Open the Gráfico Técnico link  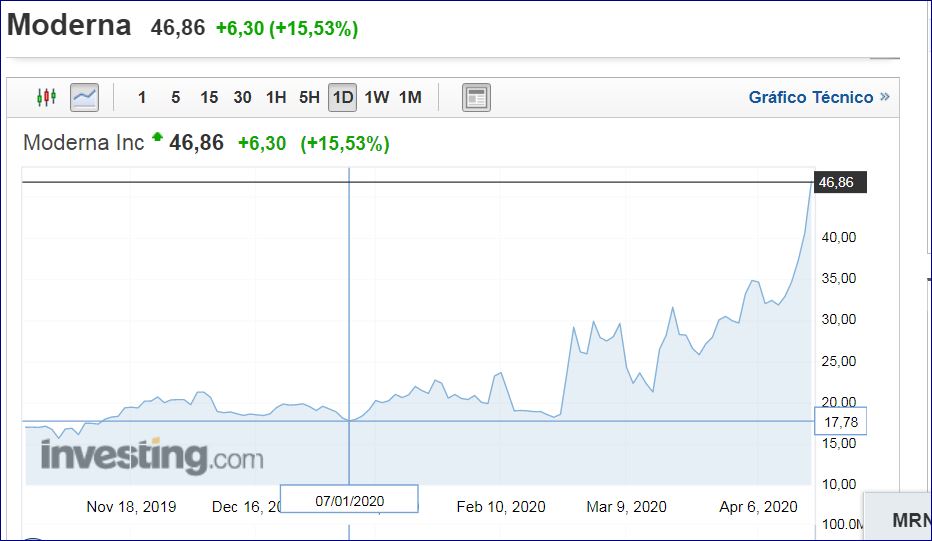[x=811, y=98]
